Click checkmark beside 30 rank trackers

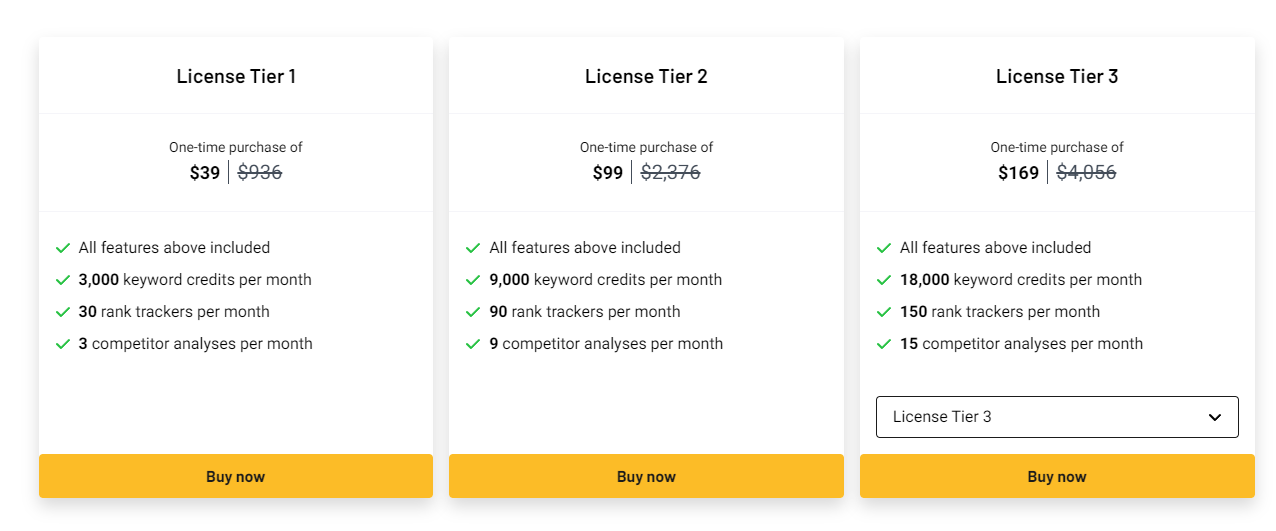[63, 312]
